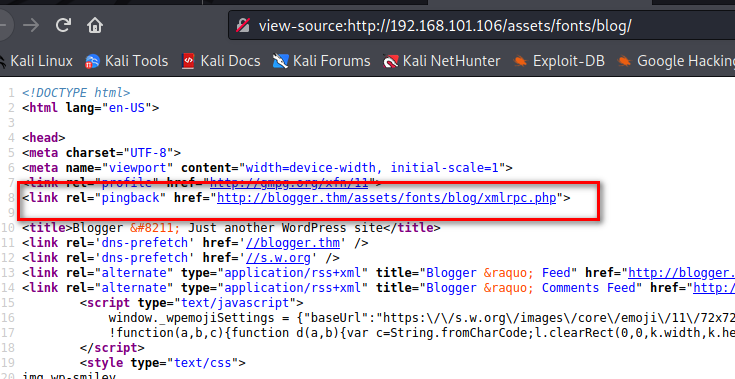Image resolution: width=735 pixels, height=379 pixels.
Task: Click the <!DOCTYPE html> text on line 1
Action: click(x=76, y=93)
